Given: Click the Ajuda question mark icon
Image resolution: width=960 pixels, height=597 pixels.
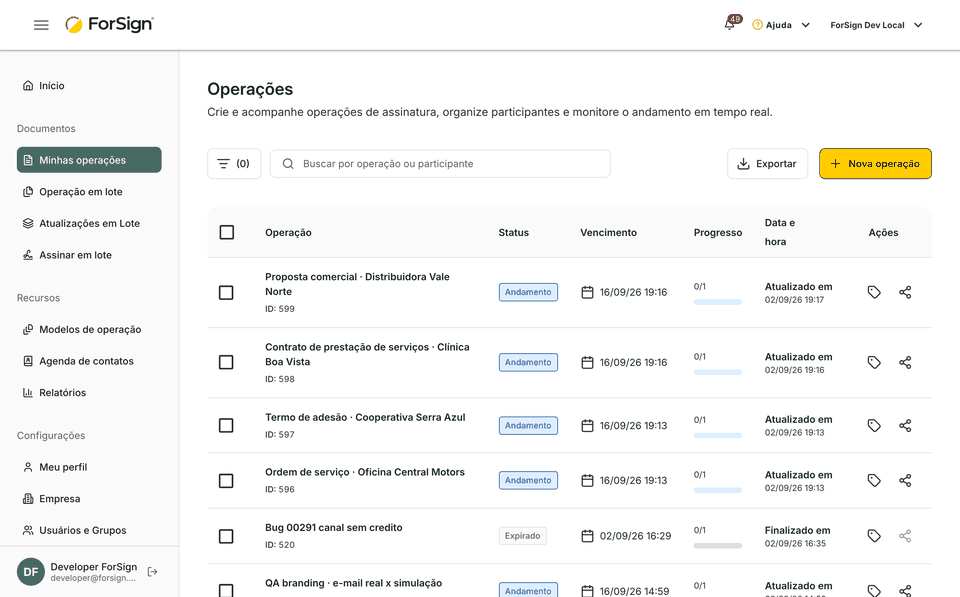Looking at the screenshot, I should click(757, 25).
